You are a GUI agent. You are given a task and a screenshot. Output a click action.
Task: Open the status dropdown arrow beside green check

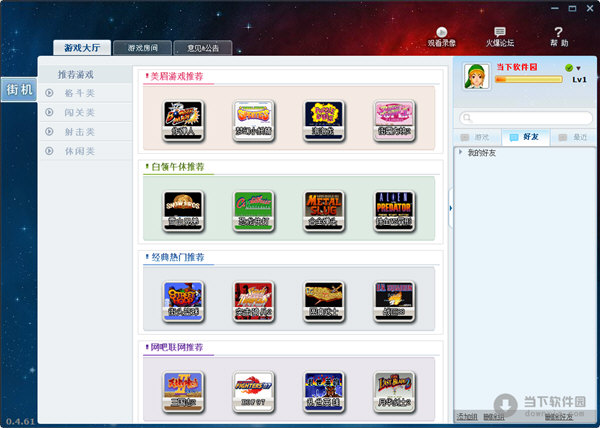(x=579, y=68)
